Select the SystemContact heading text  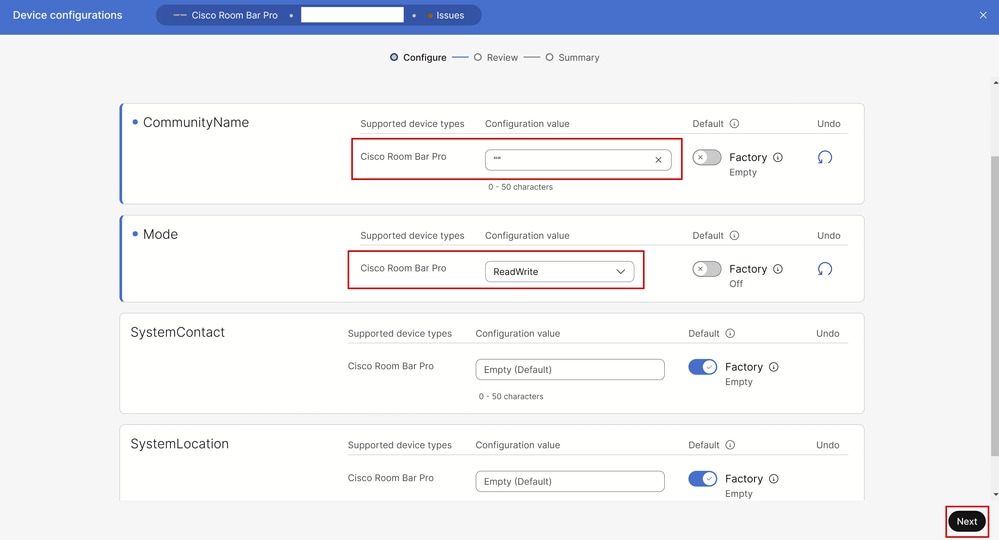point(178,332)
